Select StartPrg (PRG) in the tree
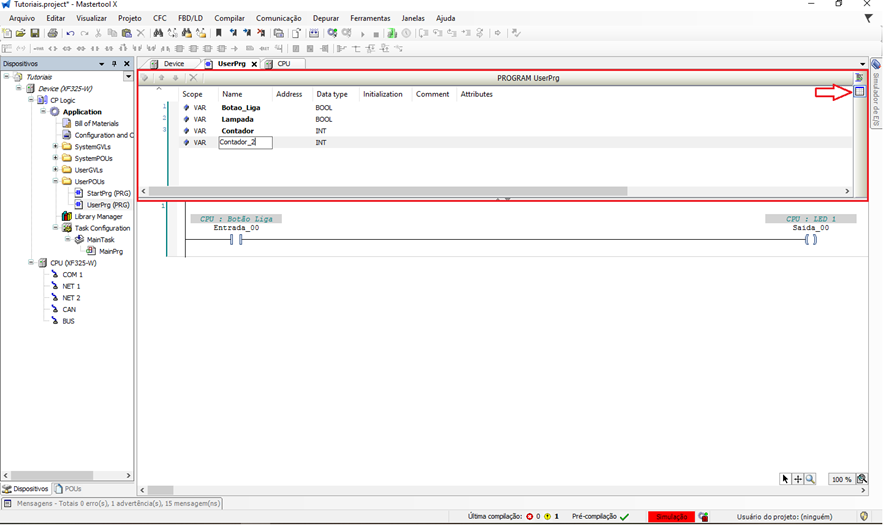The height and width of the screenshot is (526, 886). pyautogui.click(x=108, y=193)
